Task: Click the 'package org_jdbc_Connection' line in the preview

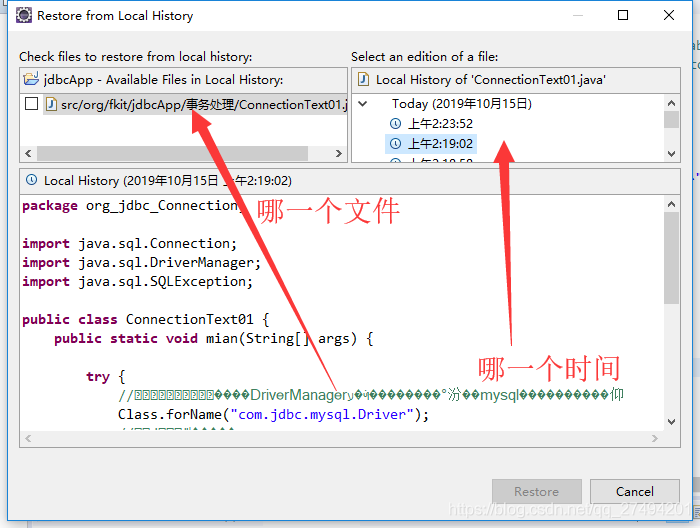Action: click(132, 206)
